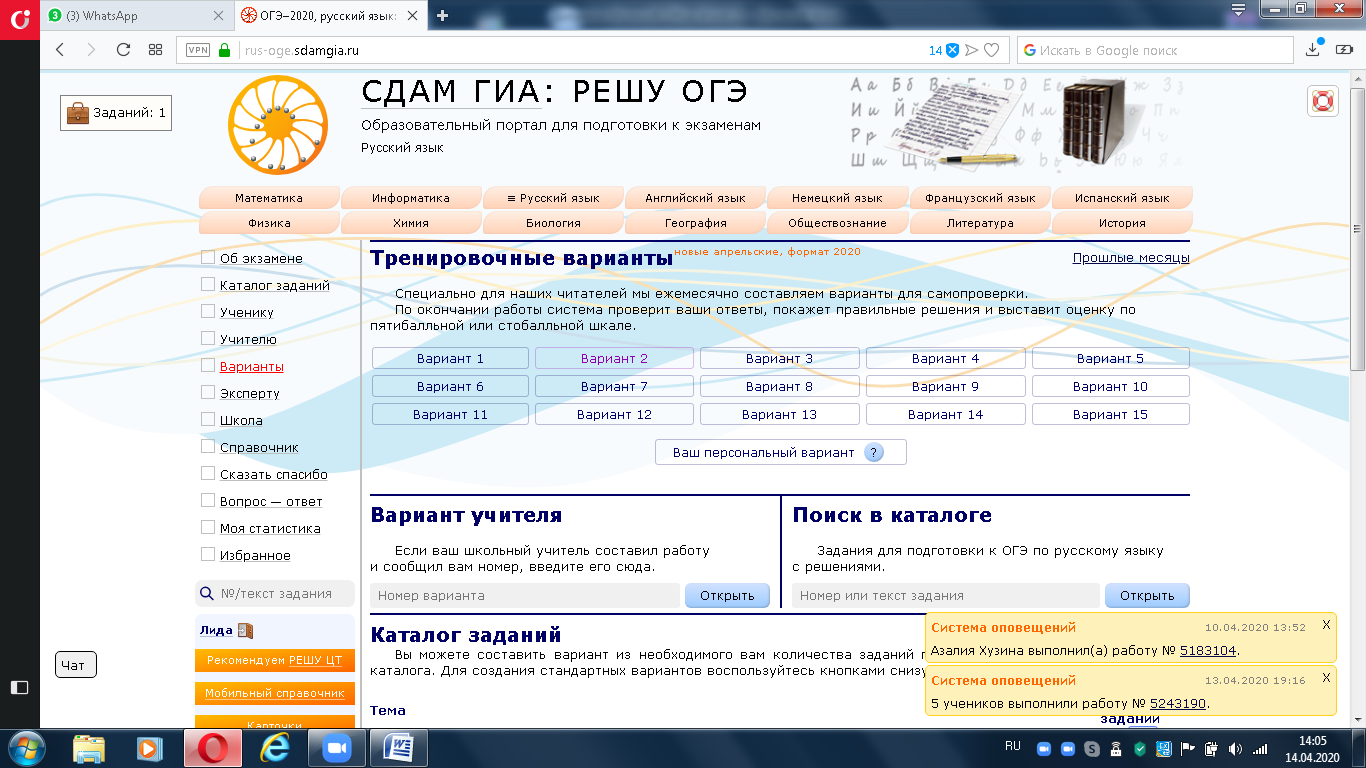Click the question mark on personal variant
1366x768 pixels.
874,452
